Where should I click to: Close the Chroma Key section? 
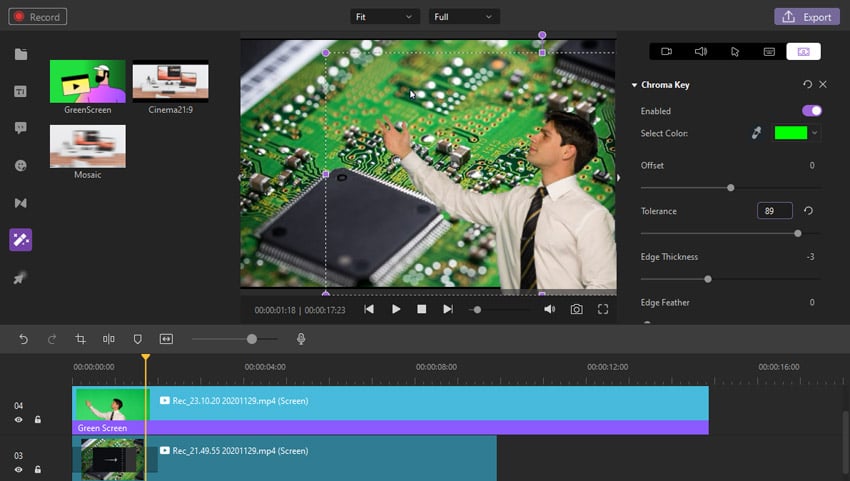[823, 84]
